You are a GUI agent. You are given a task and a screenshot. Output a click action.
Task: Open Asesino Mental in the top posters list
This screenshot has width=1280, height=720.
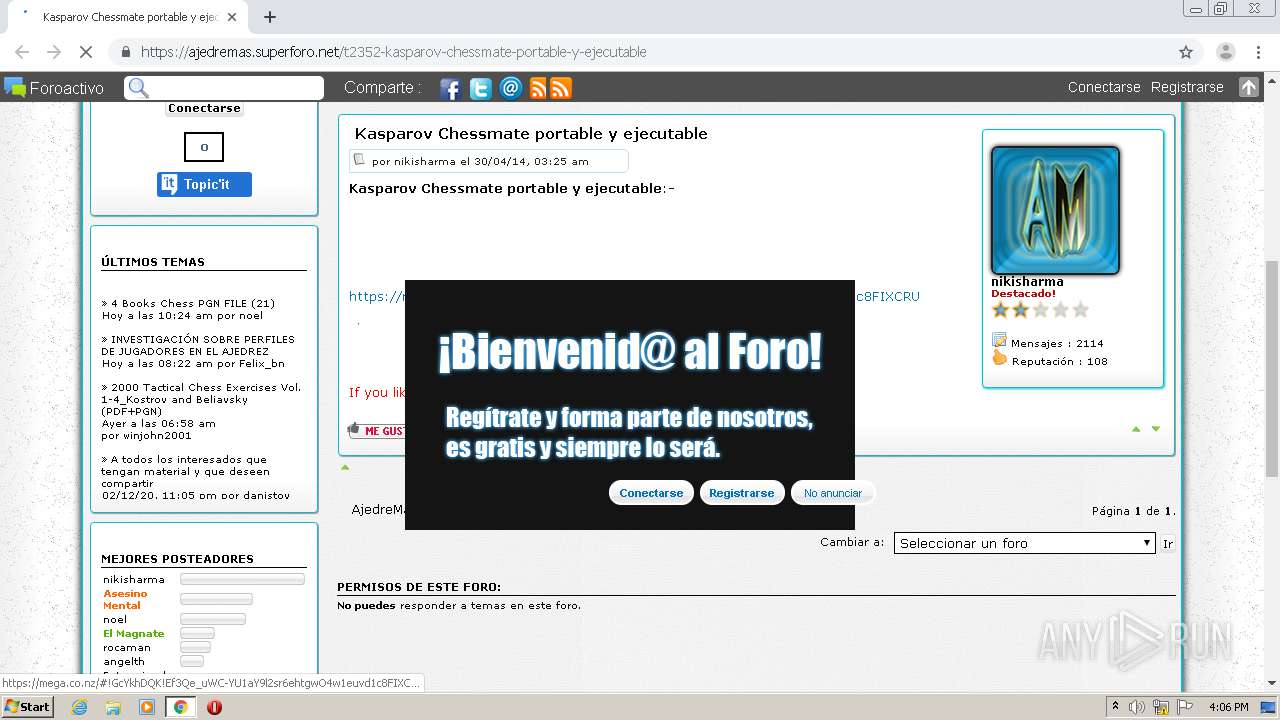click(x=125, y=599)
